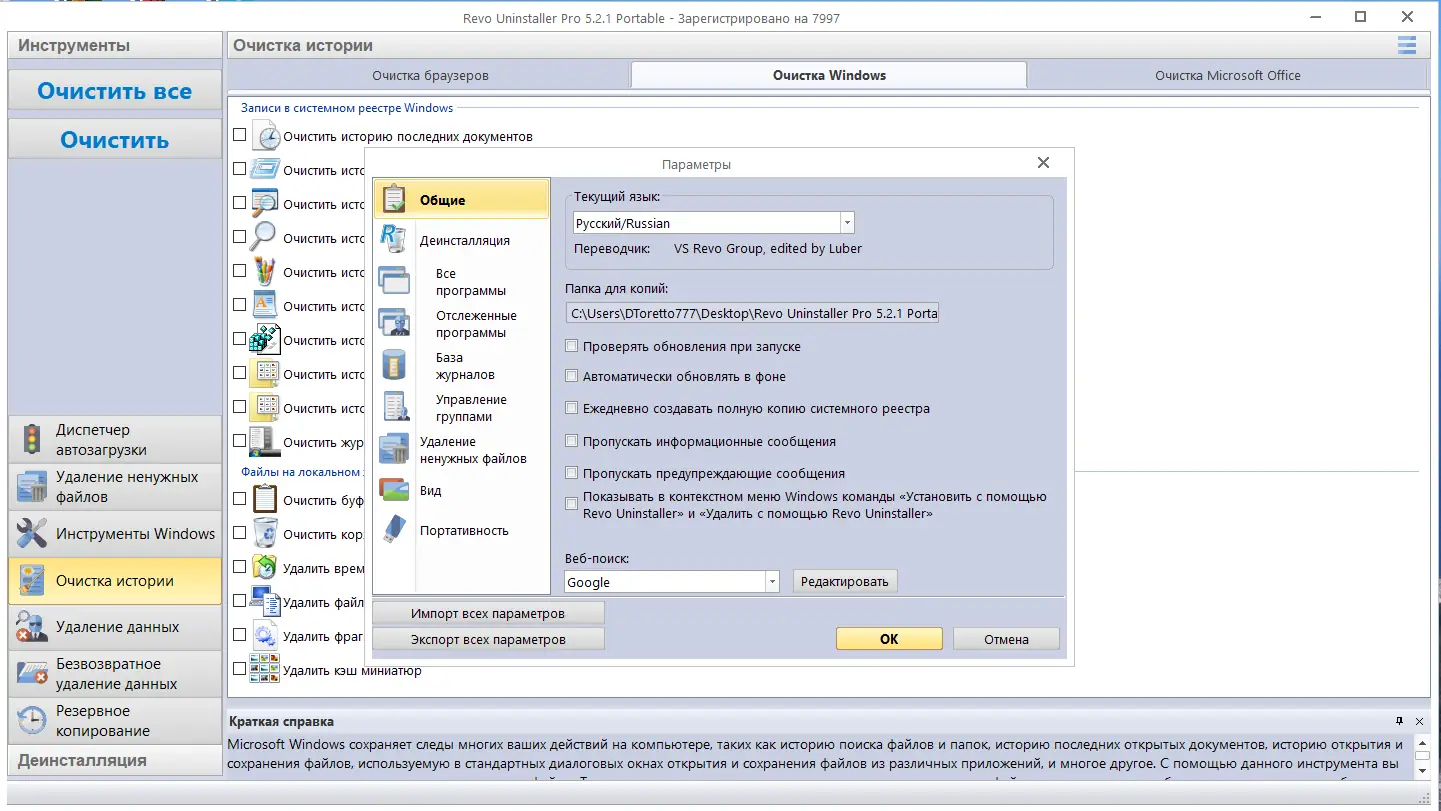The width and height of the screenshot is (1441, 811).
Task: Click the hamburger menu icon top right
Action: pyautogui.click(x=1407, y=44)
